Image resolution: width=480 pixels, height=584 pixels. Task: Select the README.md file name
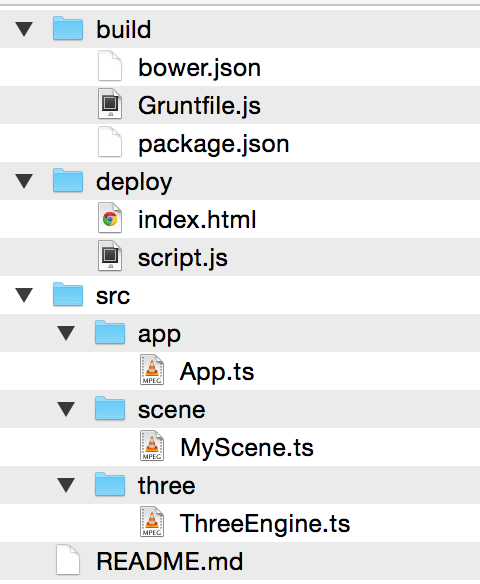pyautogui.click(x=170, y=561)
